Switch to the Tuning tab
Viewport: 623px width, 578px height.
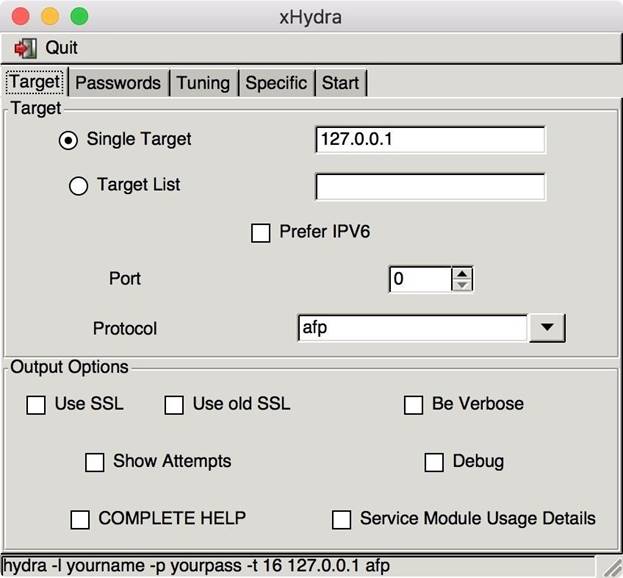[x=203, y=83]
